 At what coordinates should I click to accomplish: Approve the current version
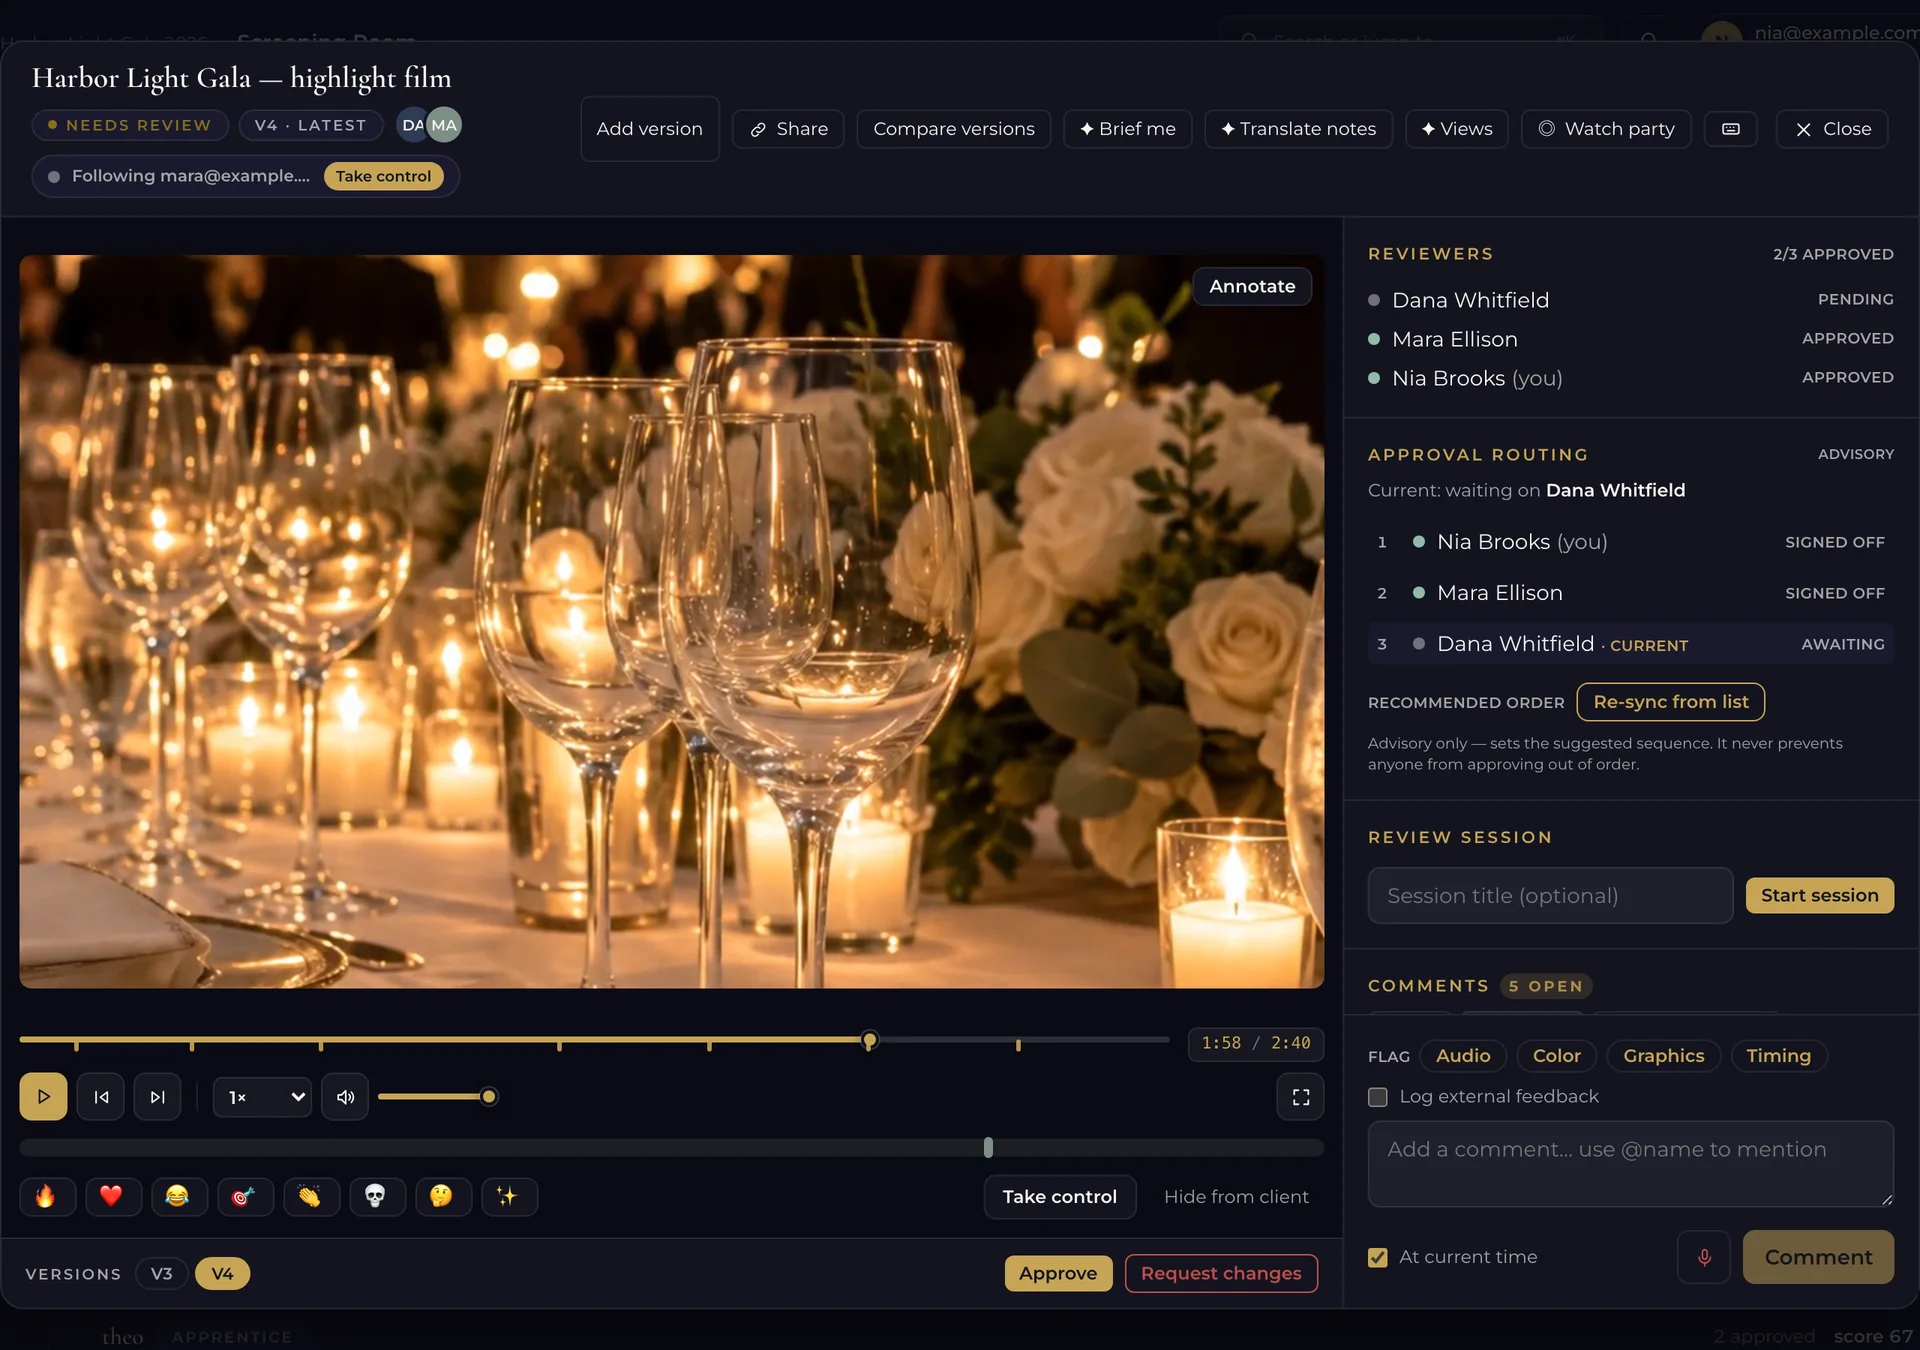click(1058, 1273)
